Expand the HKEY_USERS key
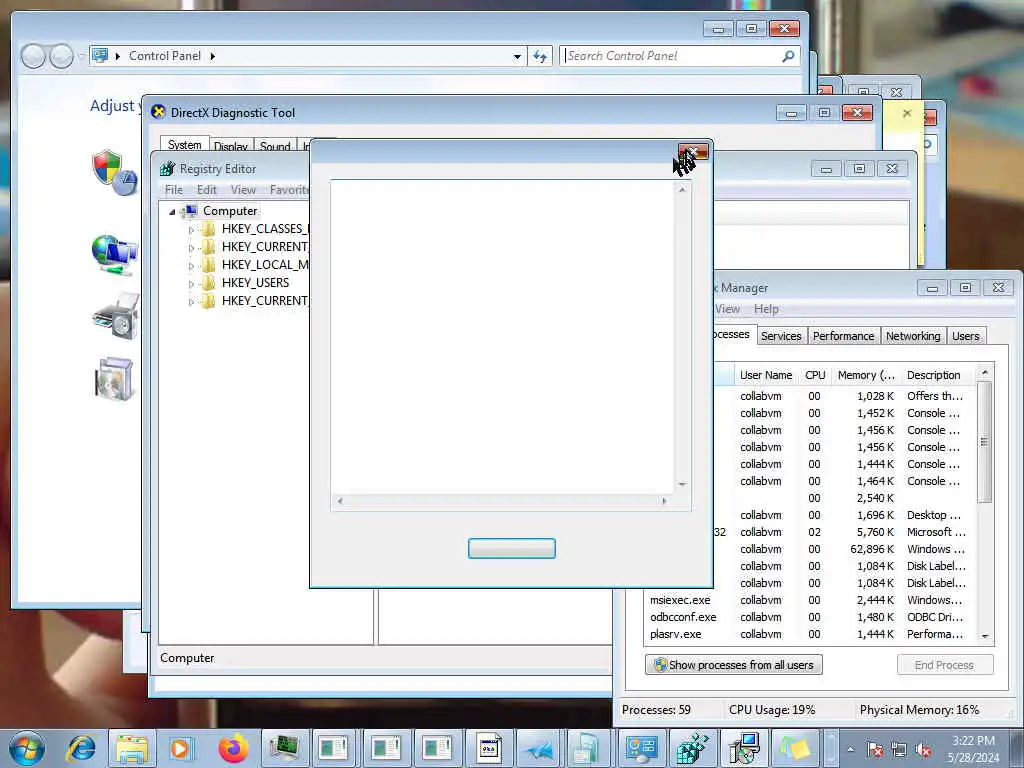This screenshot has height=768, width=1024. (191, 284)
